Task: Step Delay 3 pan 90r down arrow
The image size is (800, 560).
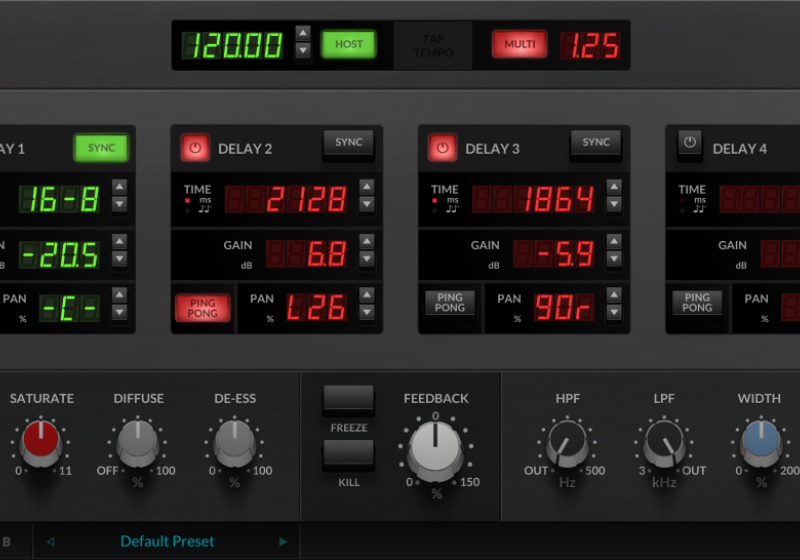Action: (x=614, y=312)
